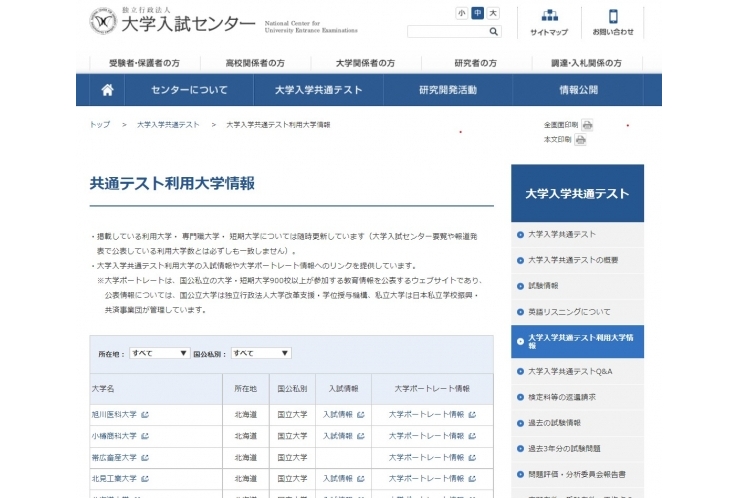Click external link icon beside 北見工業大学
This screenshot has height=498, width=740.
click(x=145, y=479)
